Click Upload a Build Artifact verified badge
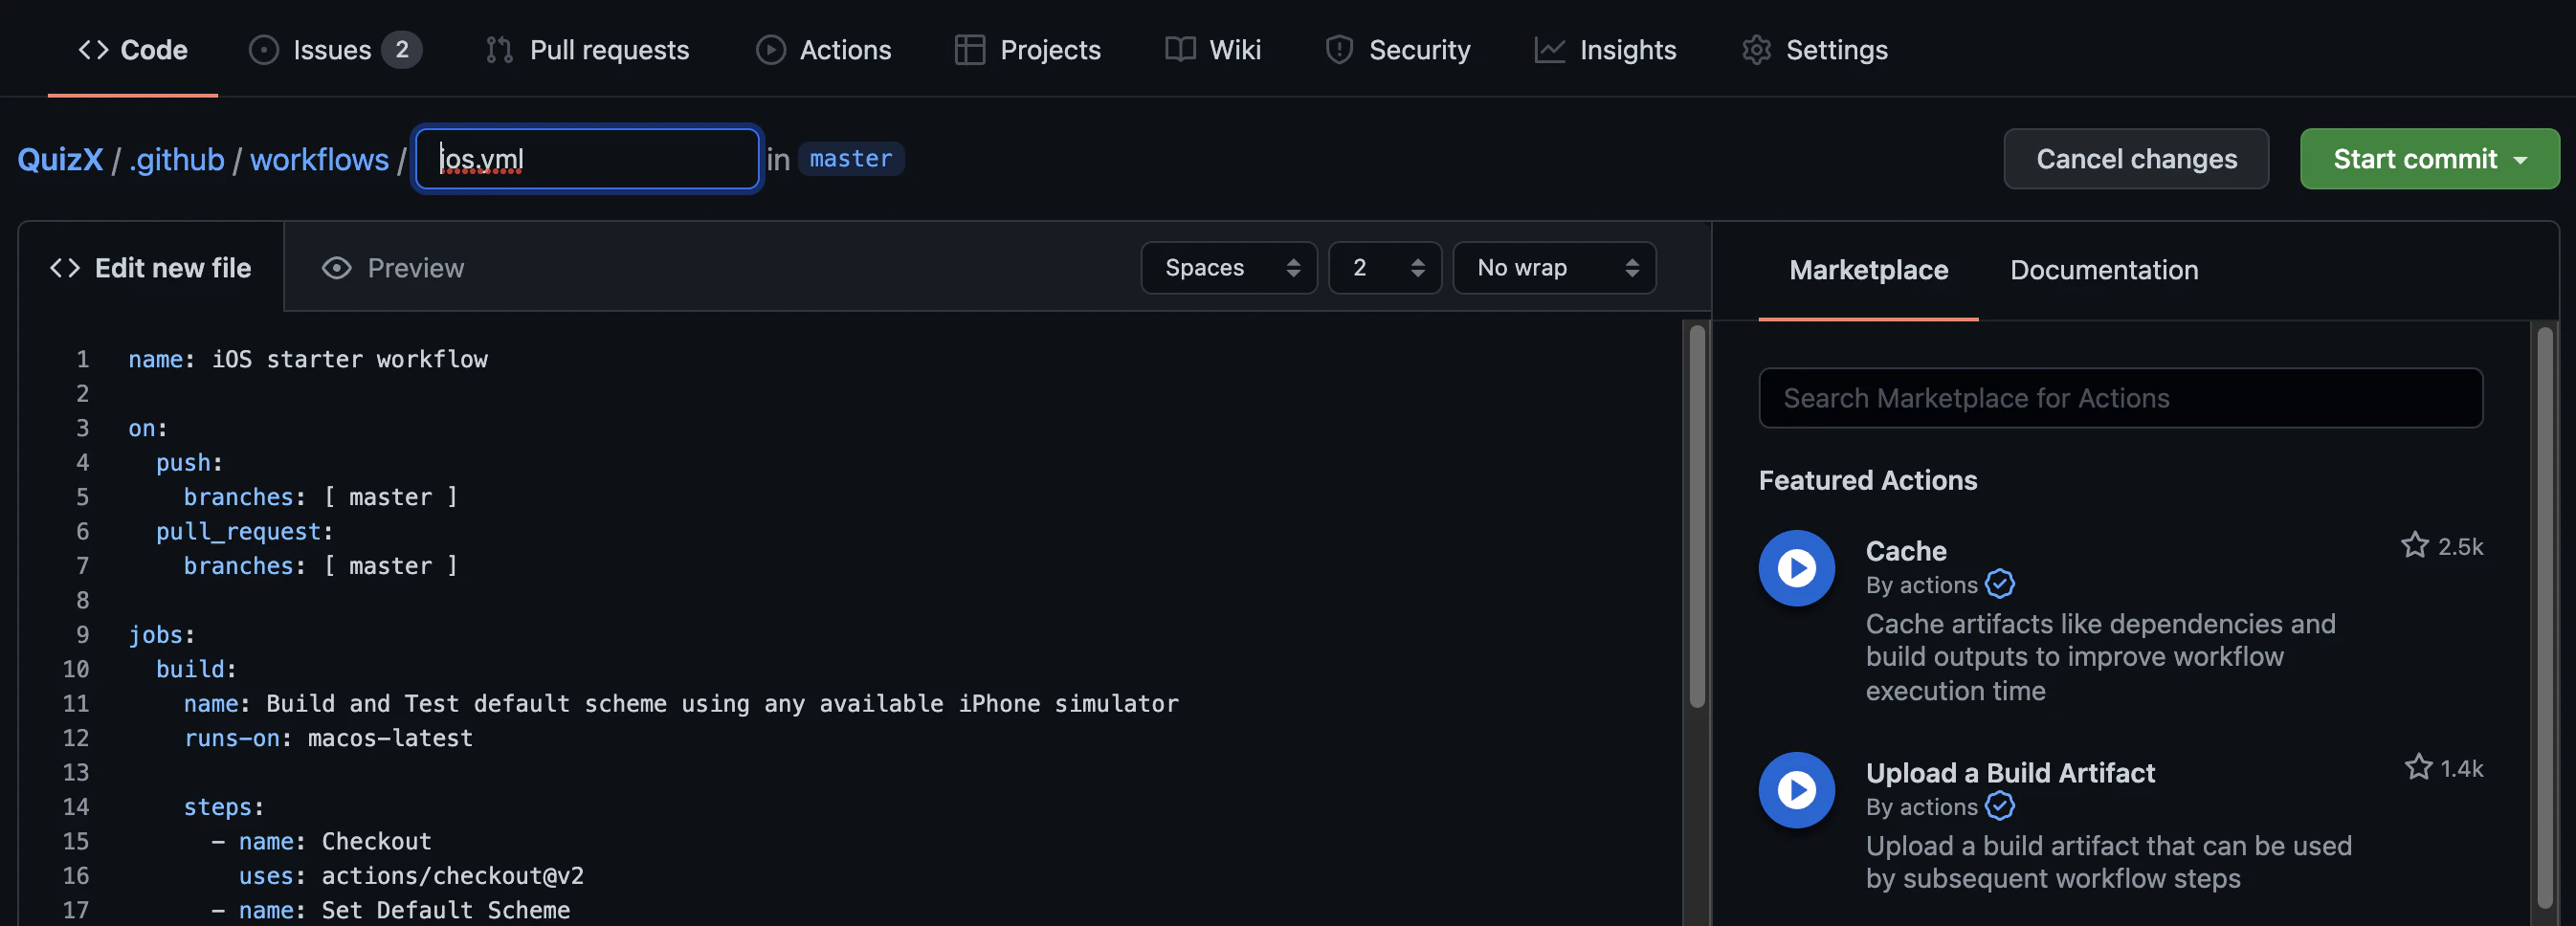 pos(2000,805)
